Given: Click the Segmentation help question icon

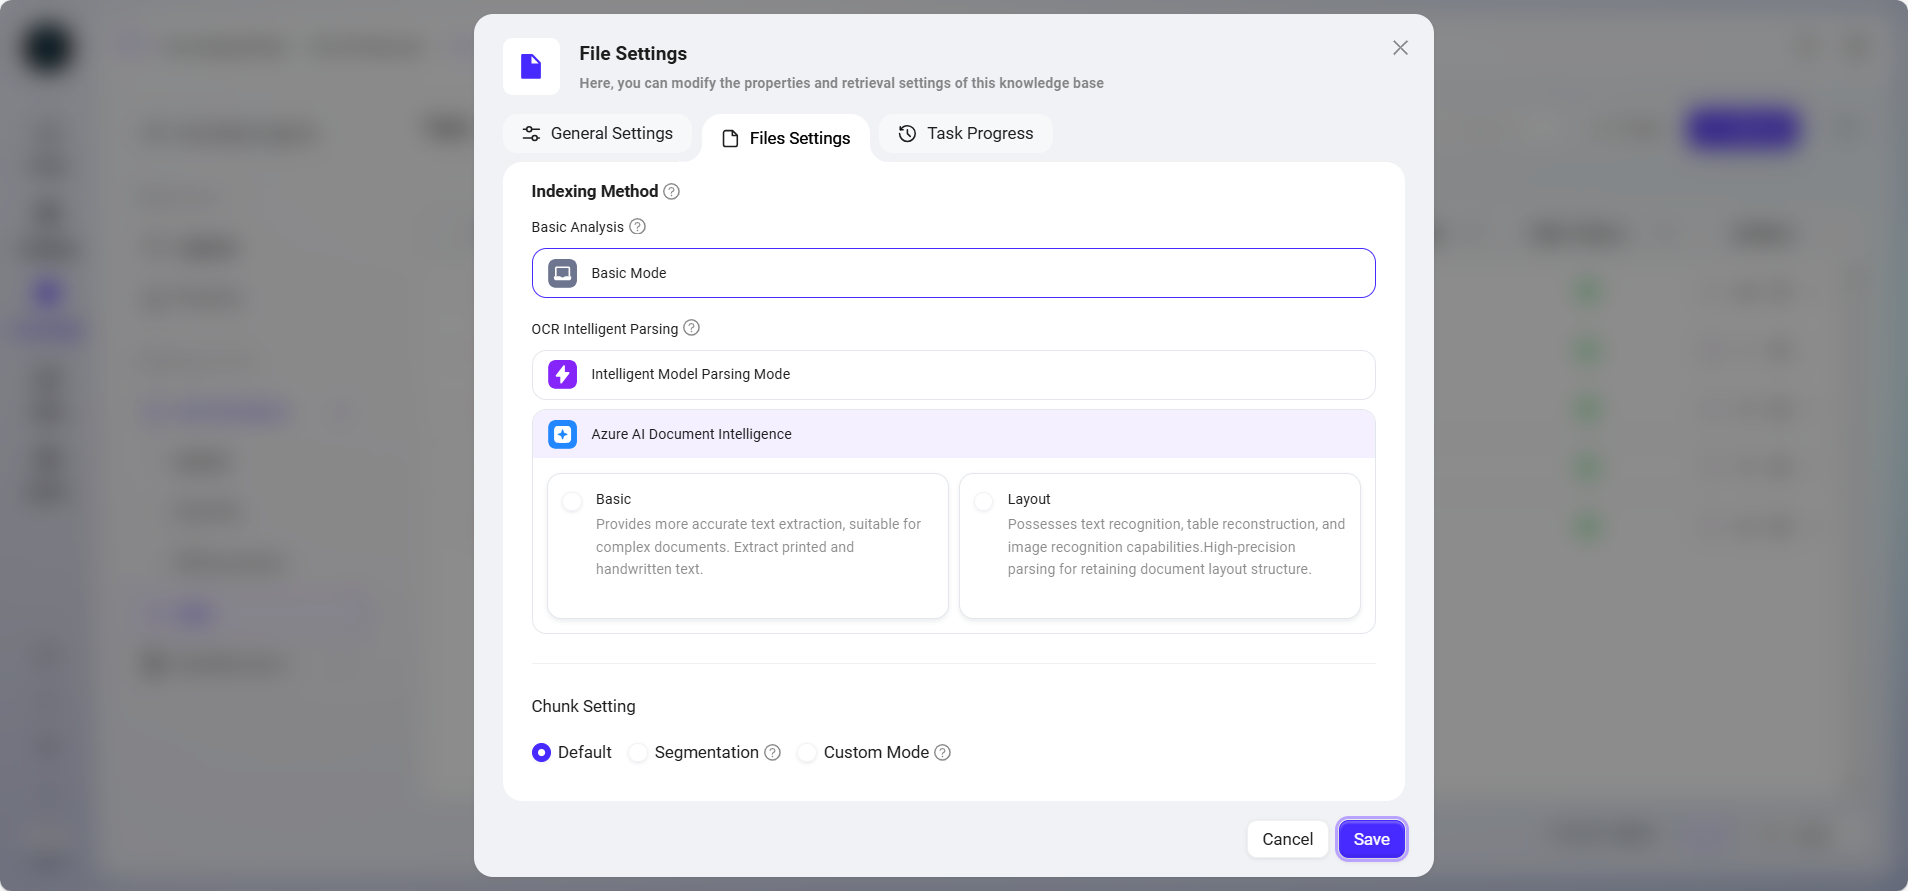Looking at the screenshot, I should pyautogui.click(x=773, y=753).
